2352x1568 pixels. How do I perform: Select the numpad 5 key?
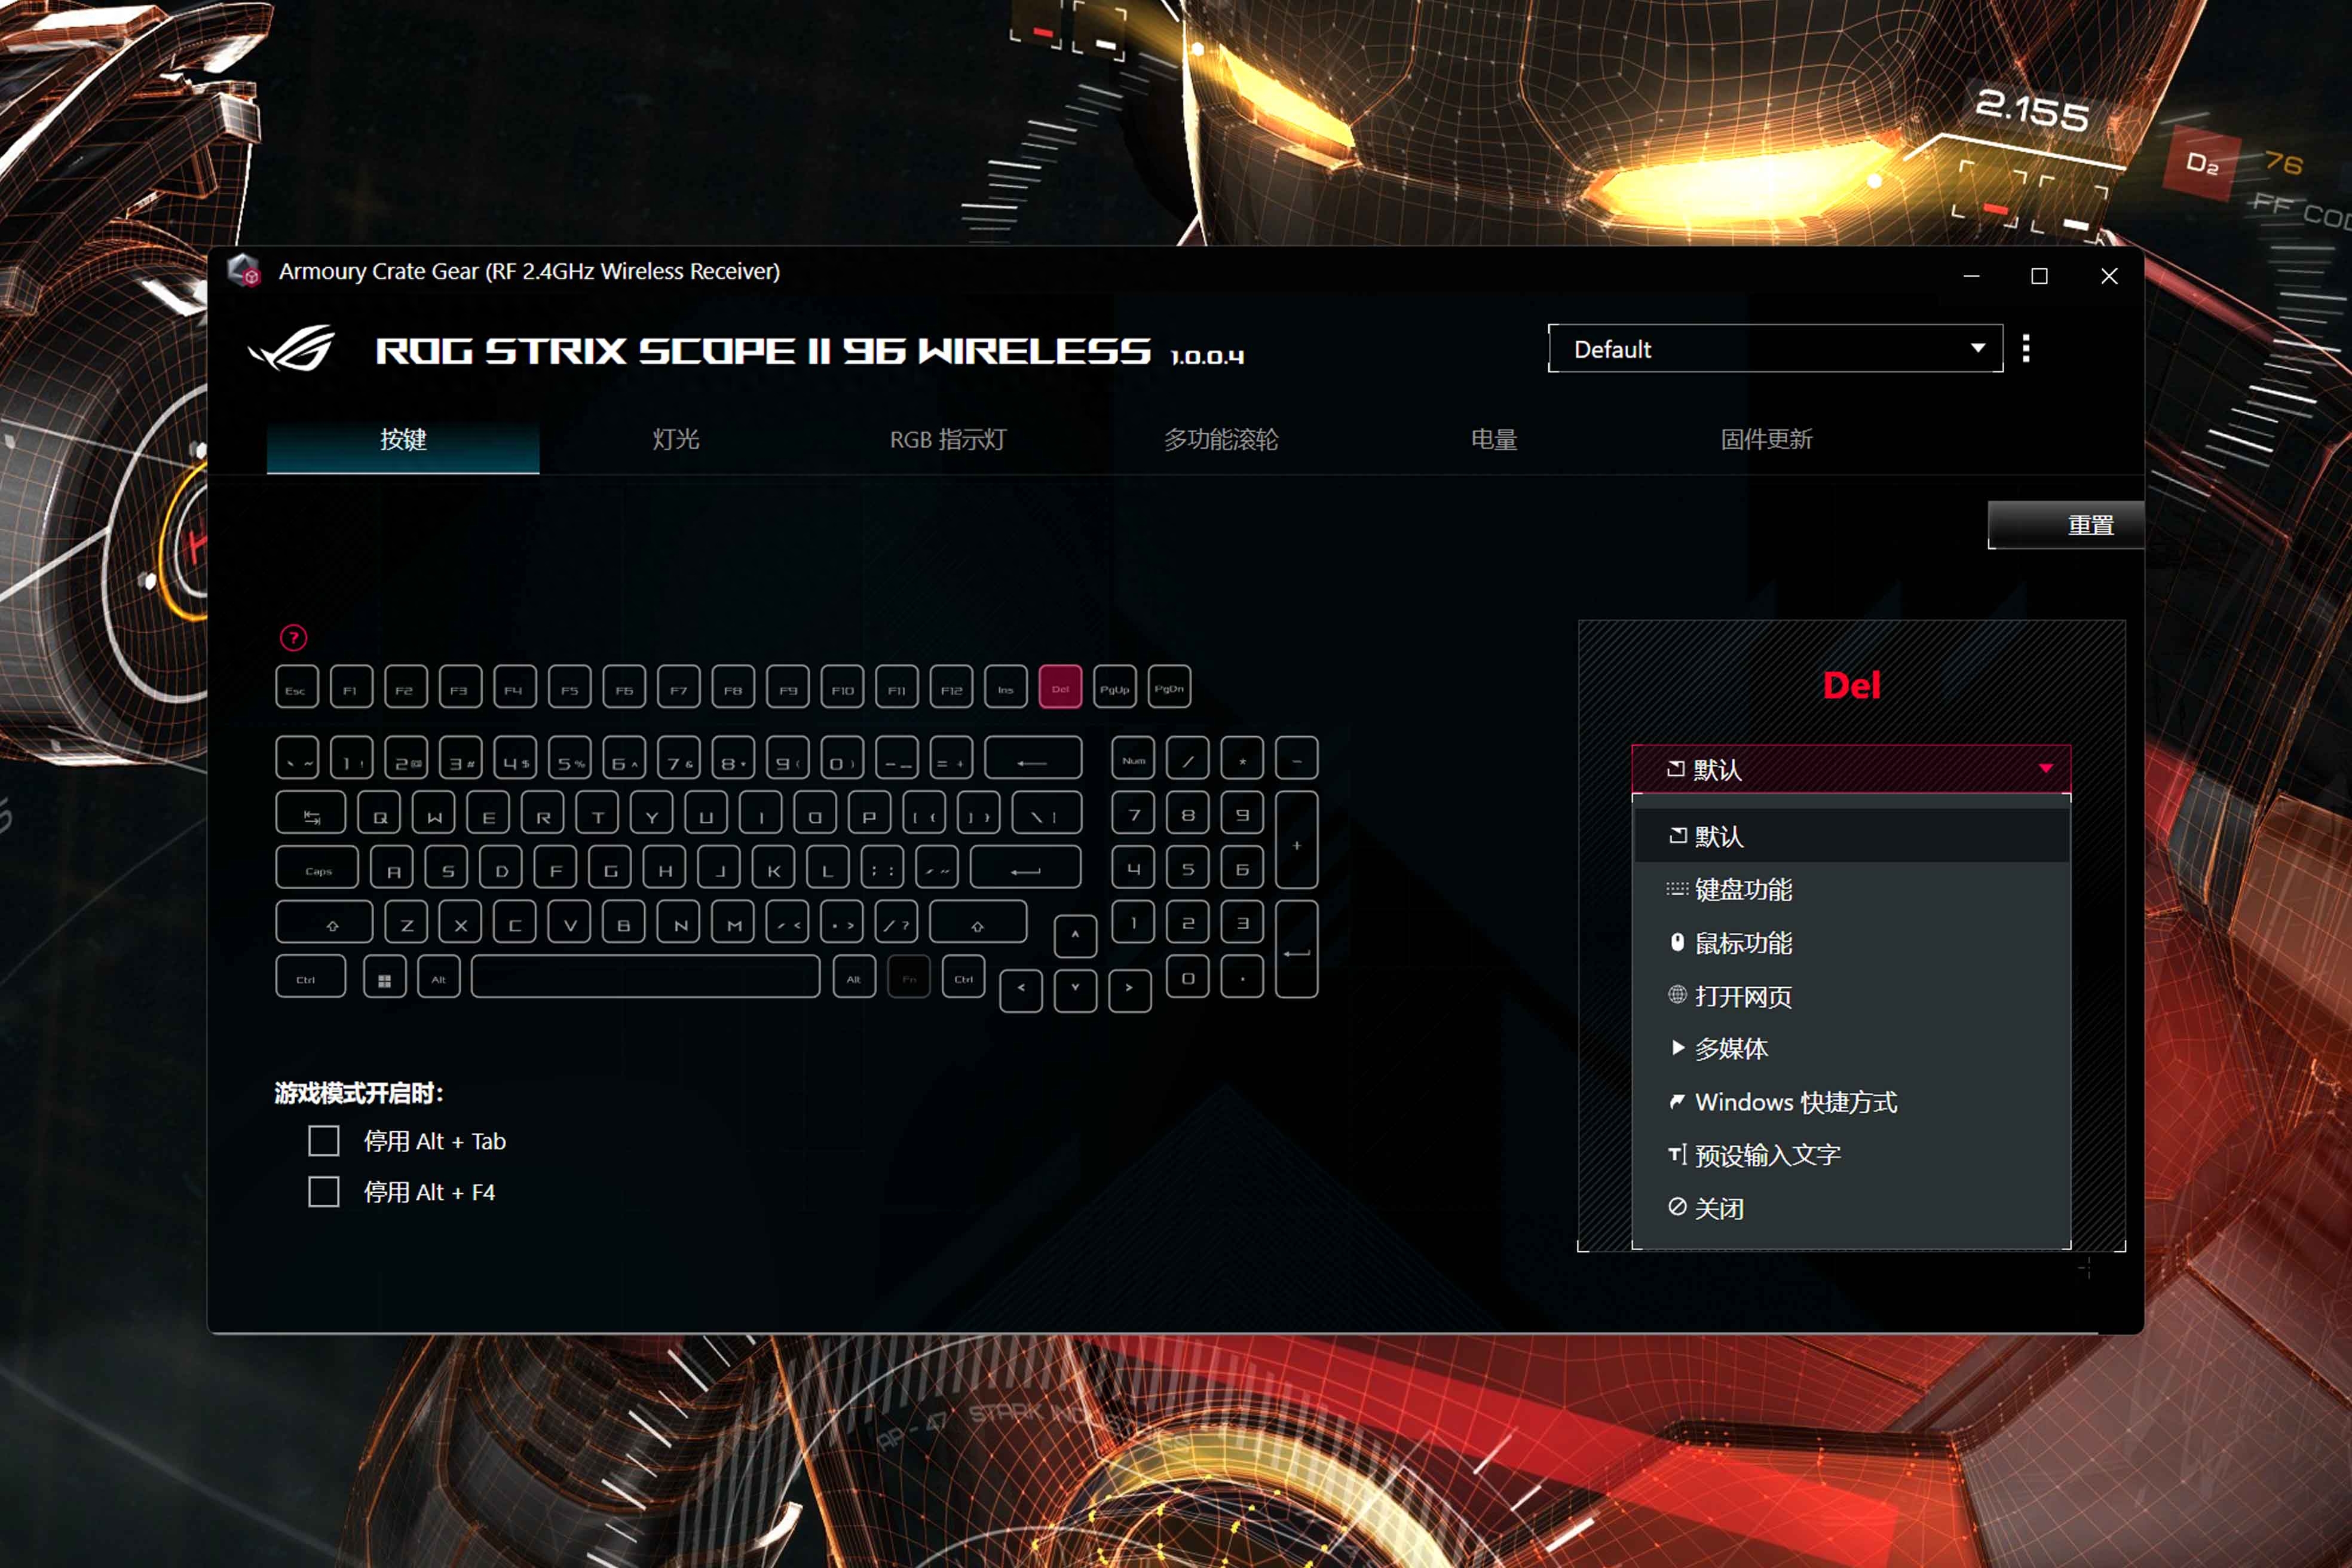1188,867
